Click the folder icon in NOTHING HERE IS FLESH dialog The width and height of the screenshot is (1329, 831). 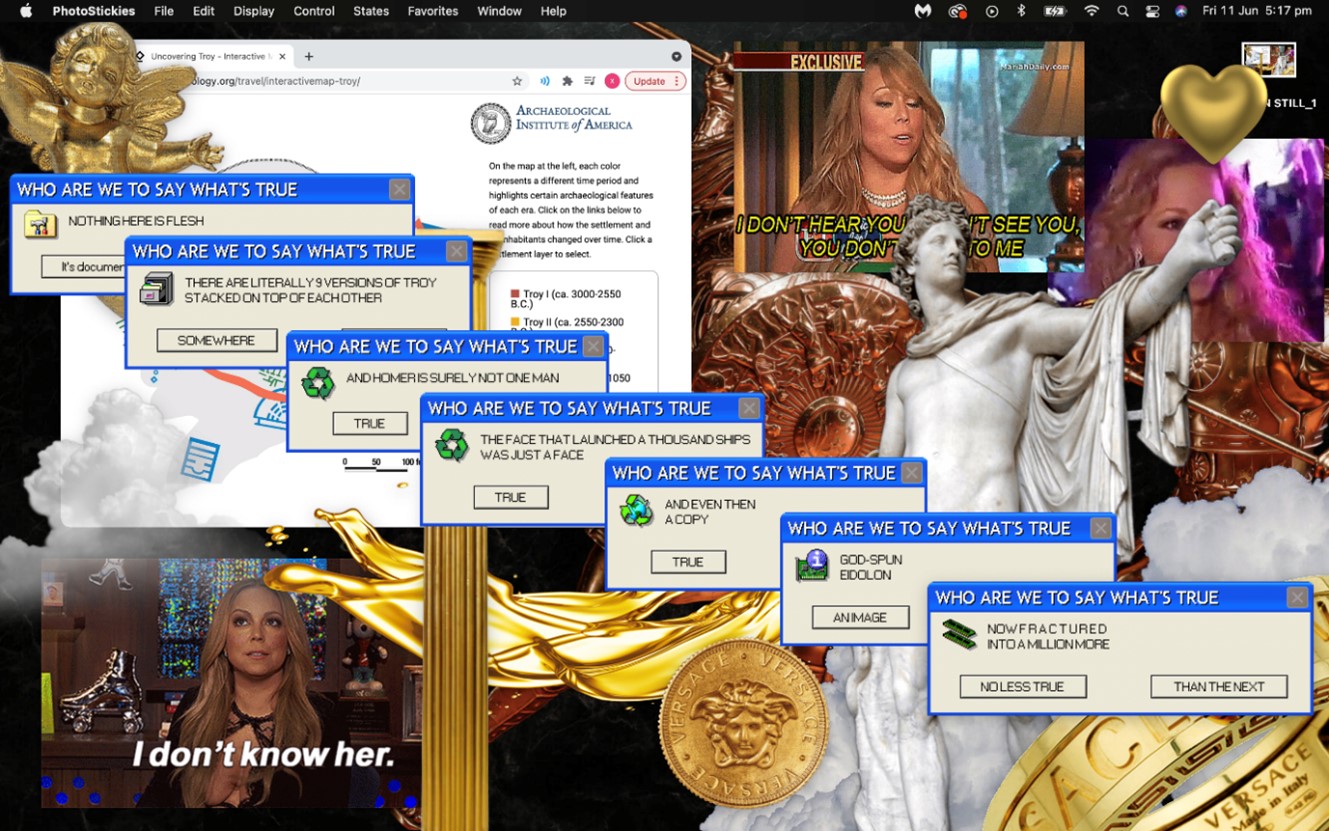tap(41, 223)
